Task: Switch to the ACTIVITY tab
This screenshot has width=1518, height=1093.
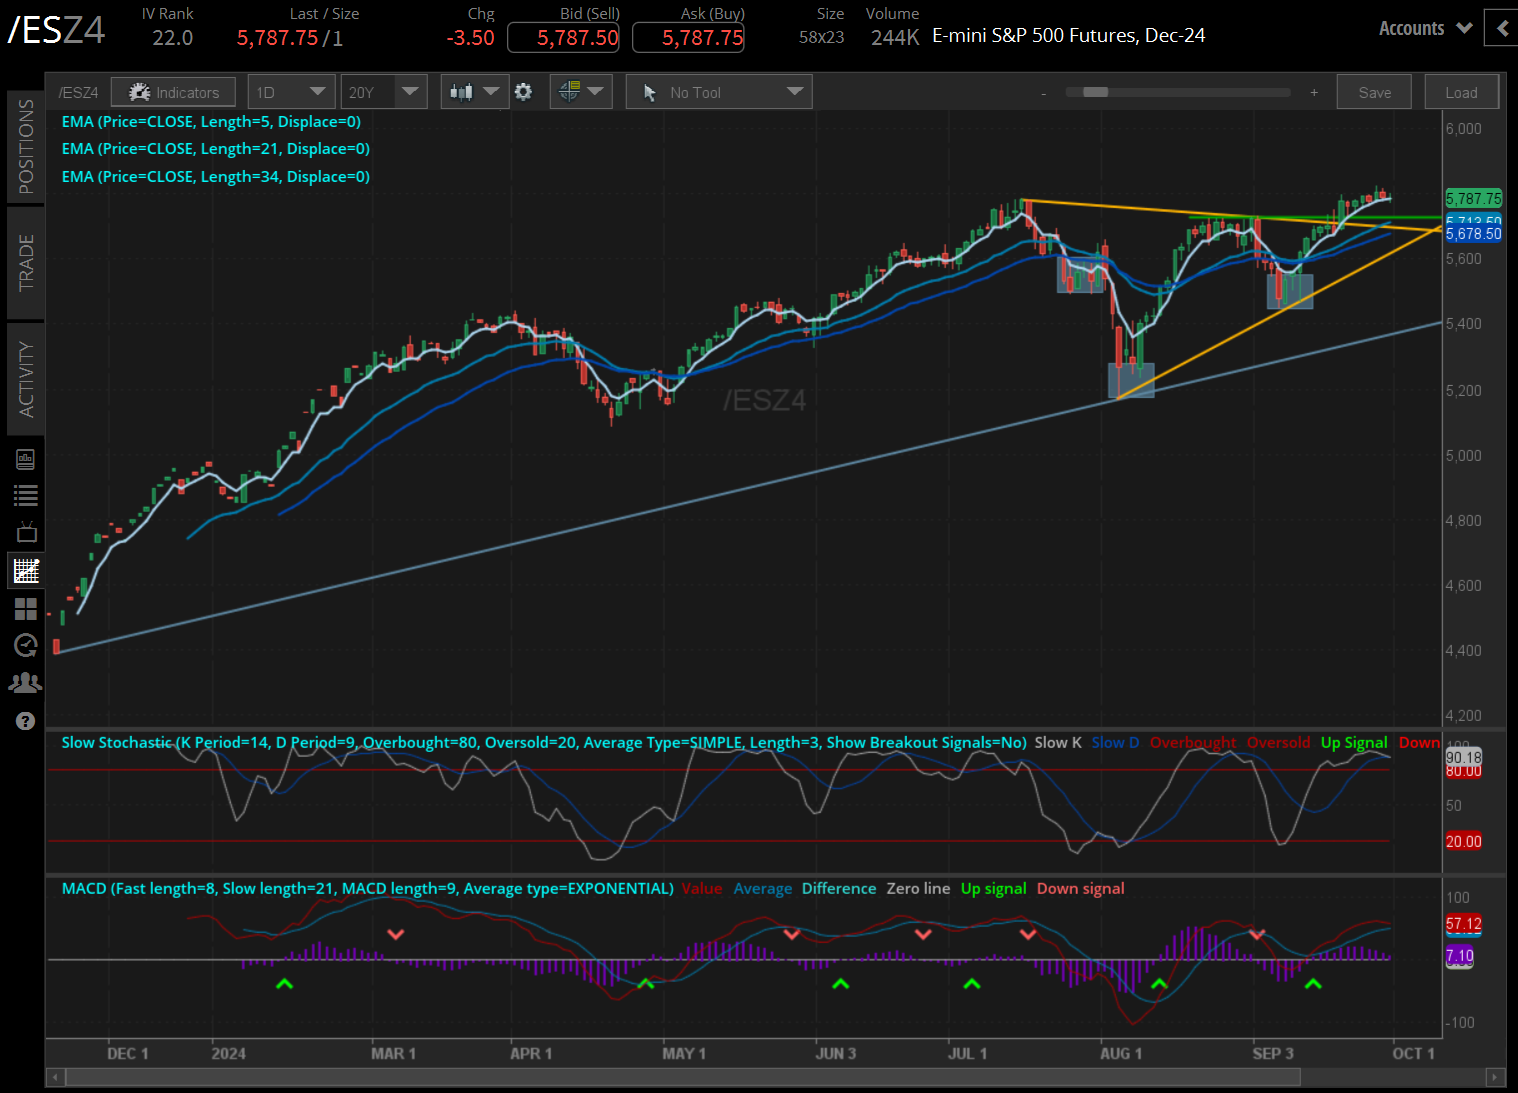Action: 26,379
